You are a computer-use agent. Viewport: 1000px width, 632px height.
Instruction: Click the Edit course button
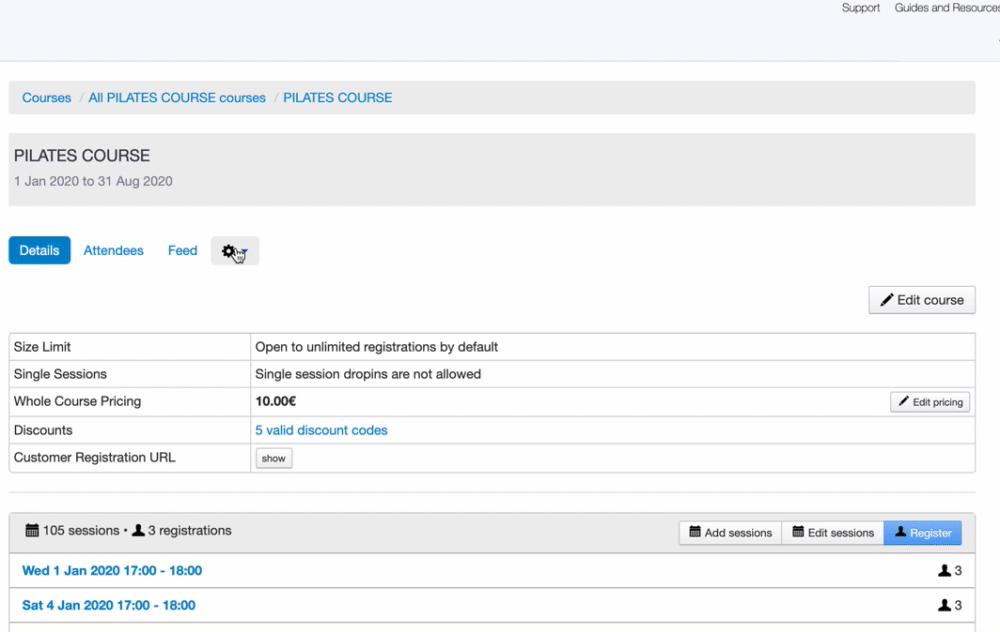[x=921, y=300]
